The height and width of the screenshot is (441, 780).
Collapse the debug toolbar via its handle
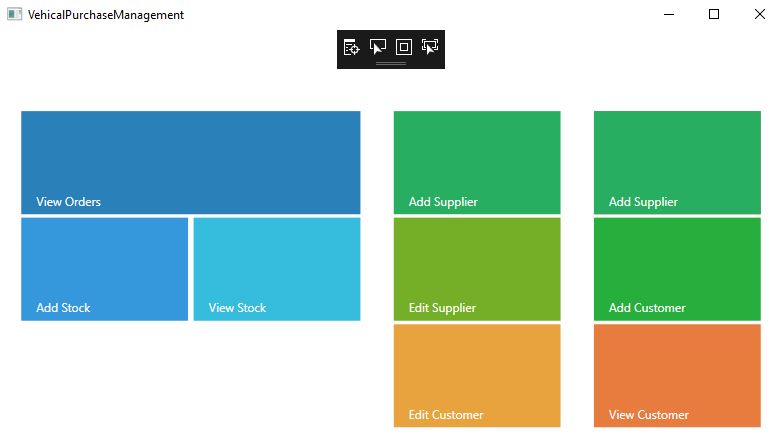tap(391, 64)
